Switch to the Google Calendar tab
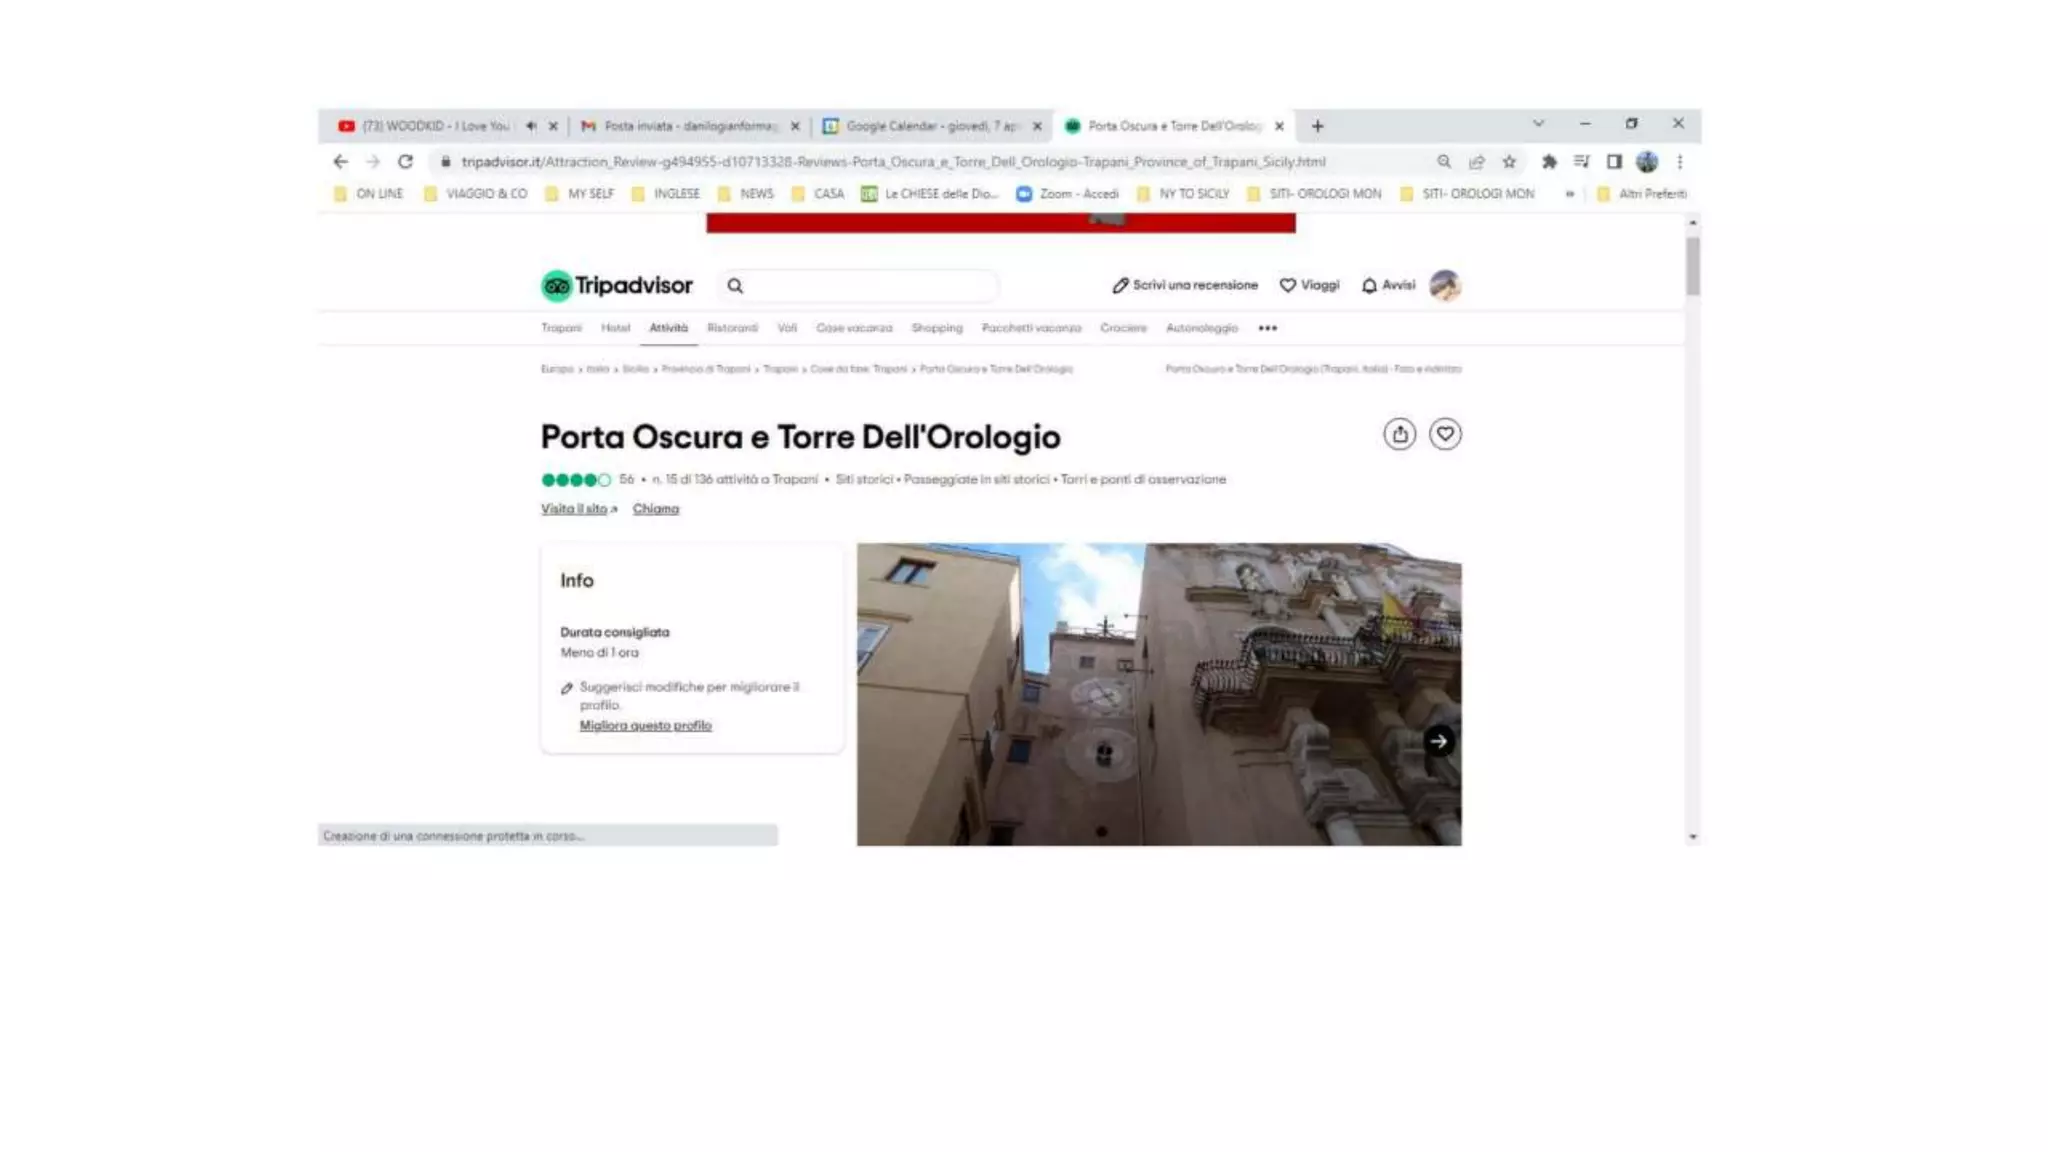 (930, 126)
